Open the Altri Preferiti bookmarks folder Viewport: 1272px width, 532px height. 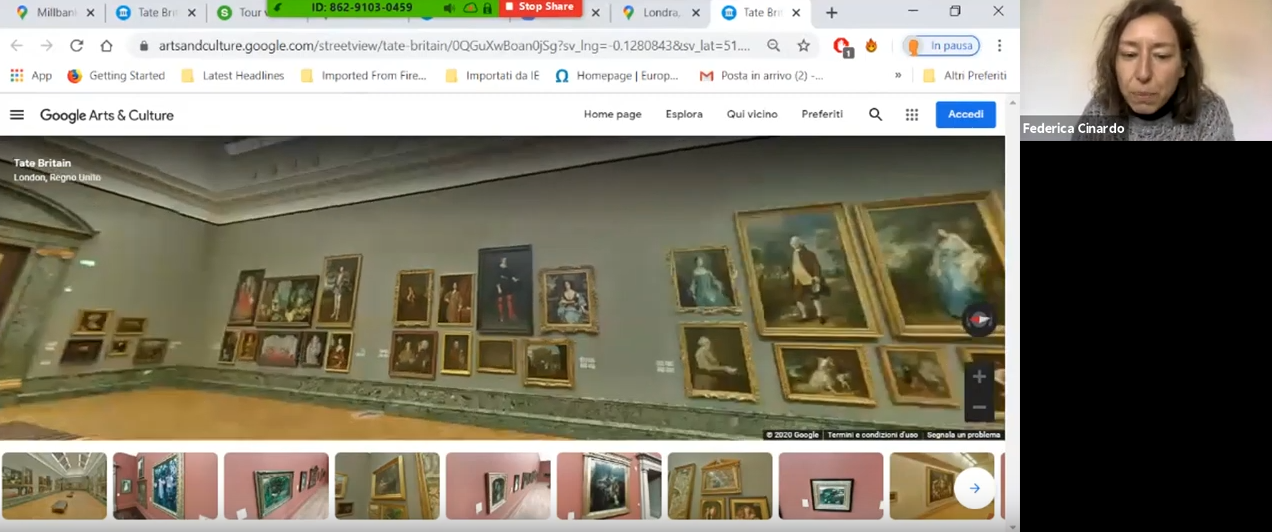[x=964, y=76]
